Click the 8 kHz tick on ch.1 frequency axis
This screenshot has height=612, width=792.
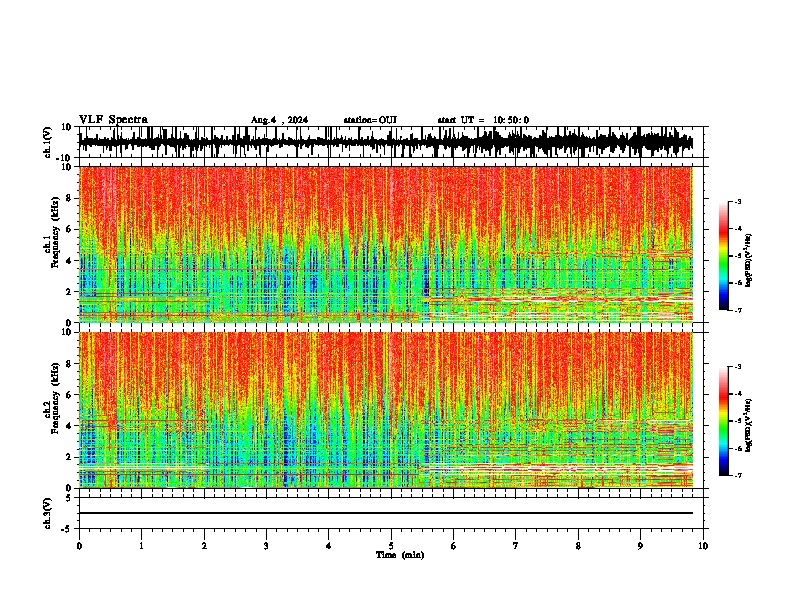click(69, 198)
